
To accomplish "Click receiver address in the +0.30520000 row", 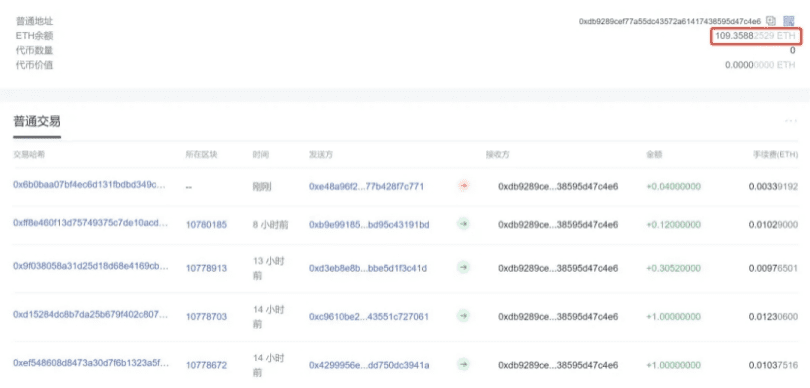I will coord(558,268).
